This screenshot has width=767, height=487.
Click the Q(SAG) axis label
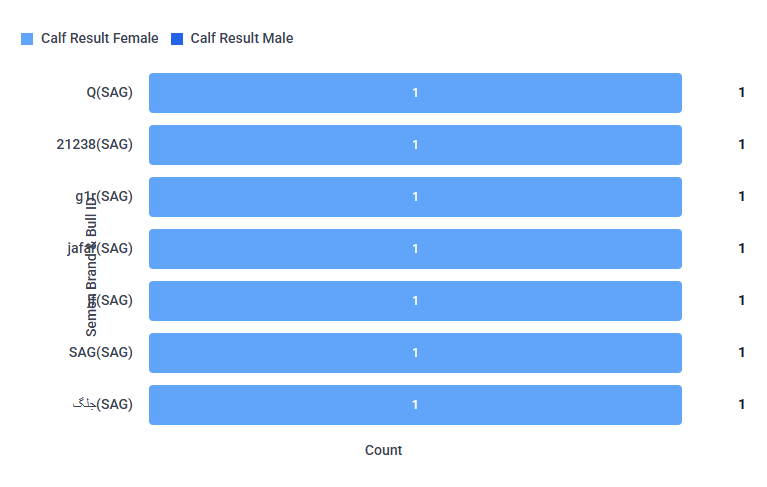point(110,92)
